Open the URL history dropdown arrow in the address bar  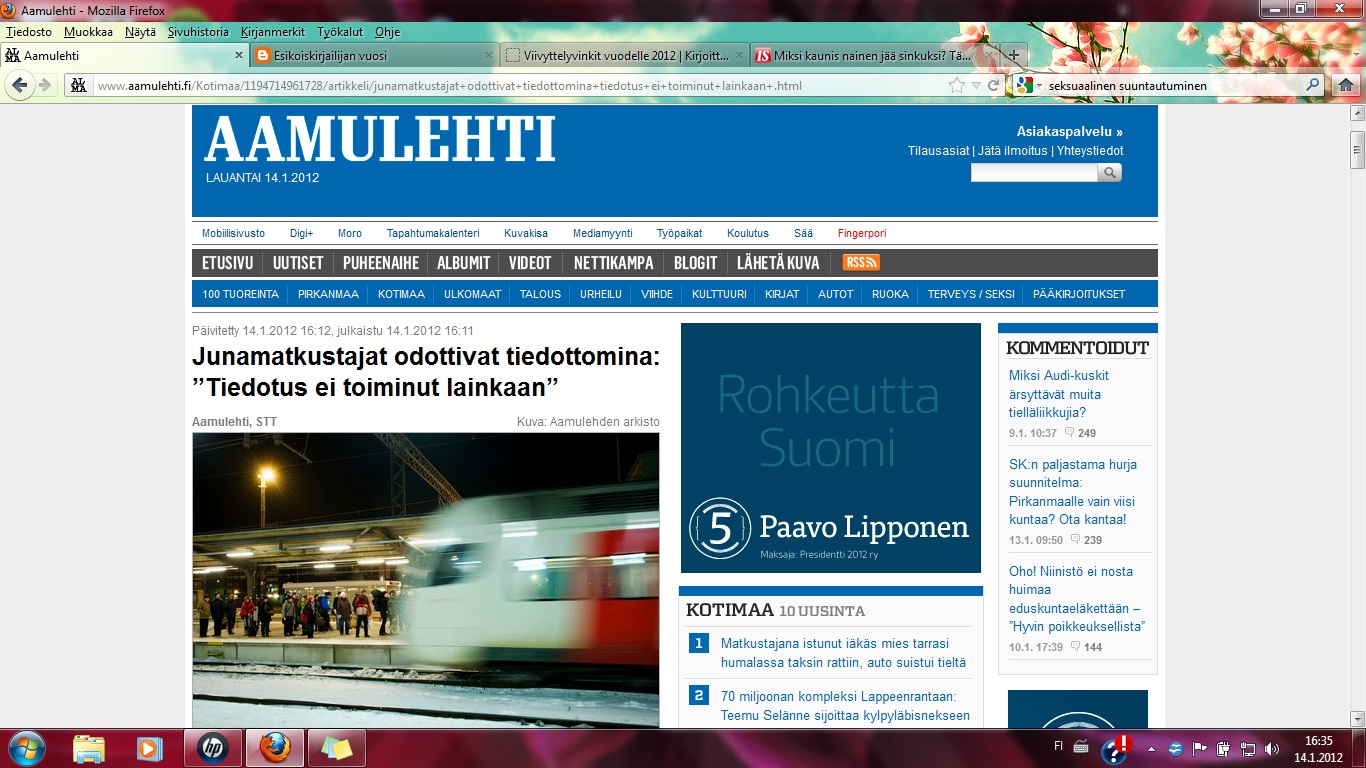977,86
